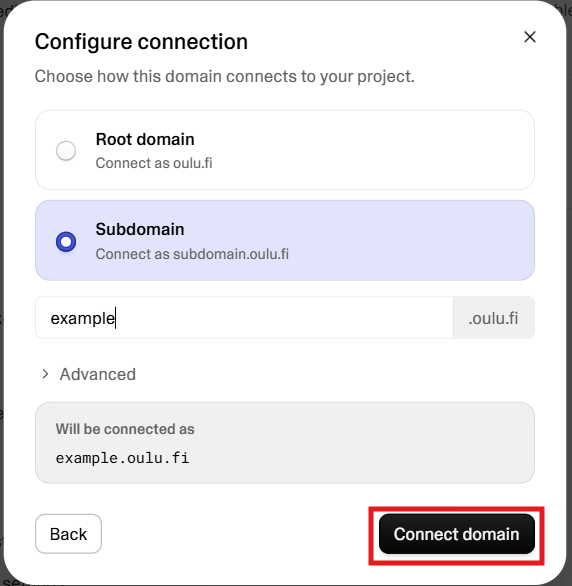
Task: Close the Configure connection dialog
Action: [x=529, y=37]
